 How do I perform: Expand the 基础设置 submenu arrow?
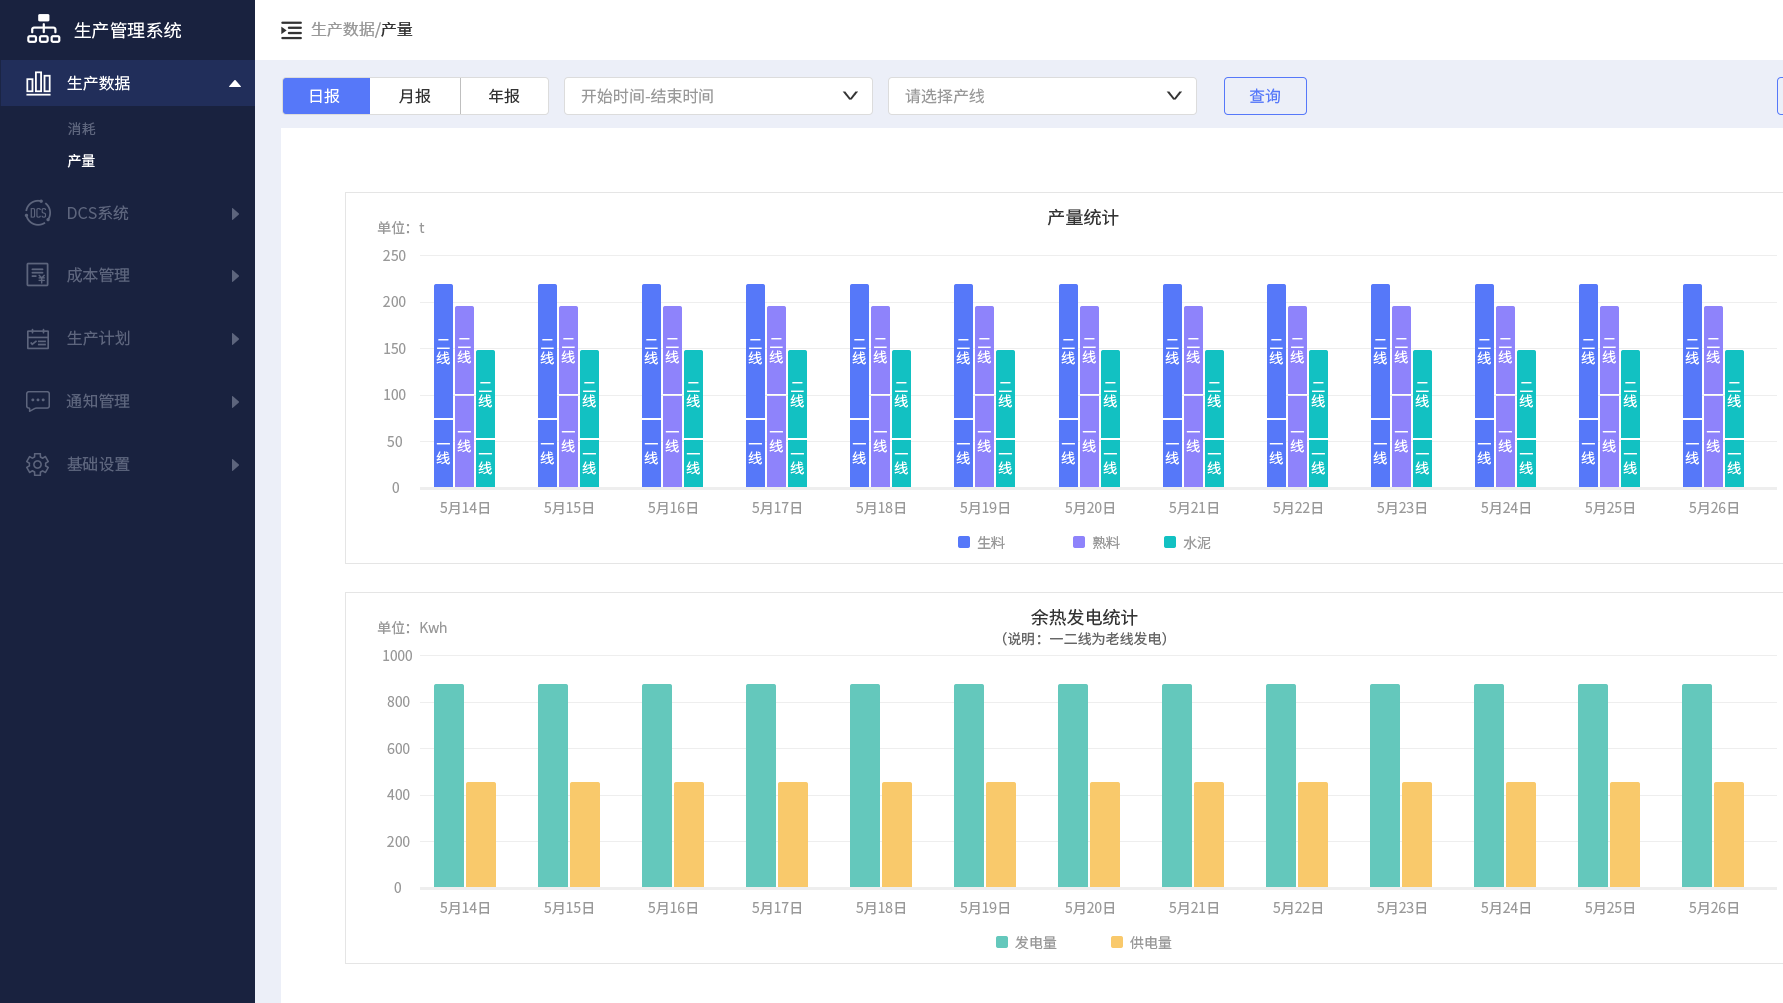[x=235, y=465]
